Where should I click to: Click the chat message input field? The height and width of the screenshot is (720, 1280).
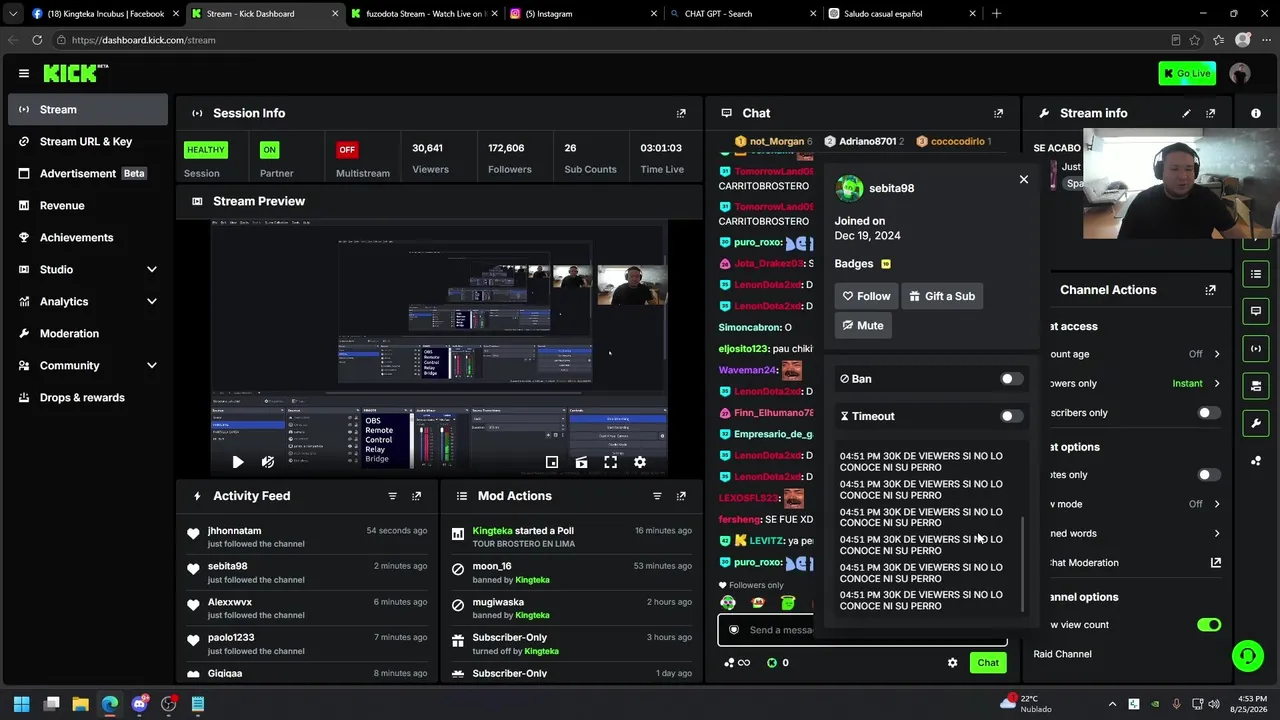863,630
